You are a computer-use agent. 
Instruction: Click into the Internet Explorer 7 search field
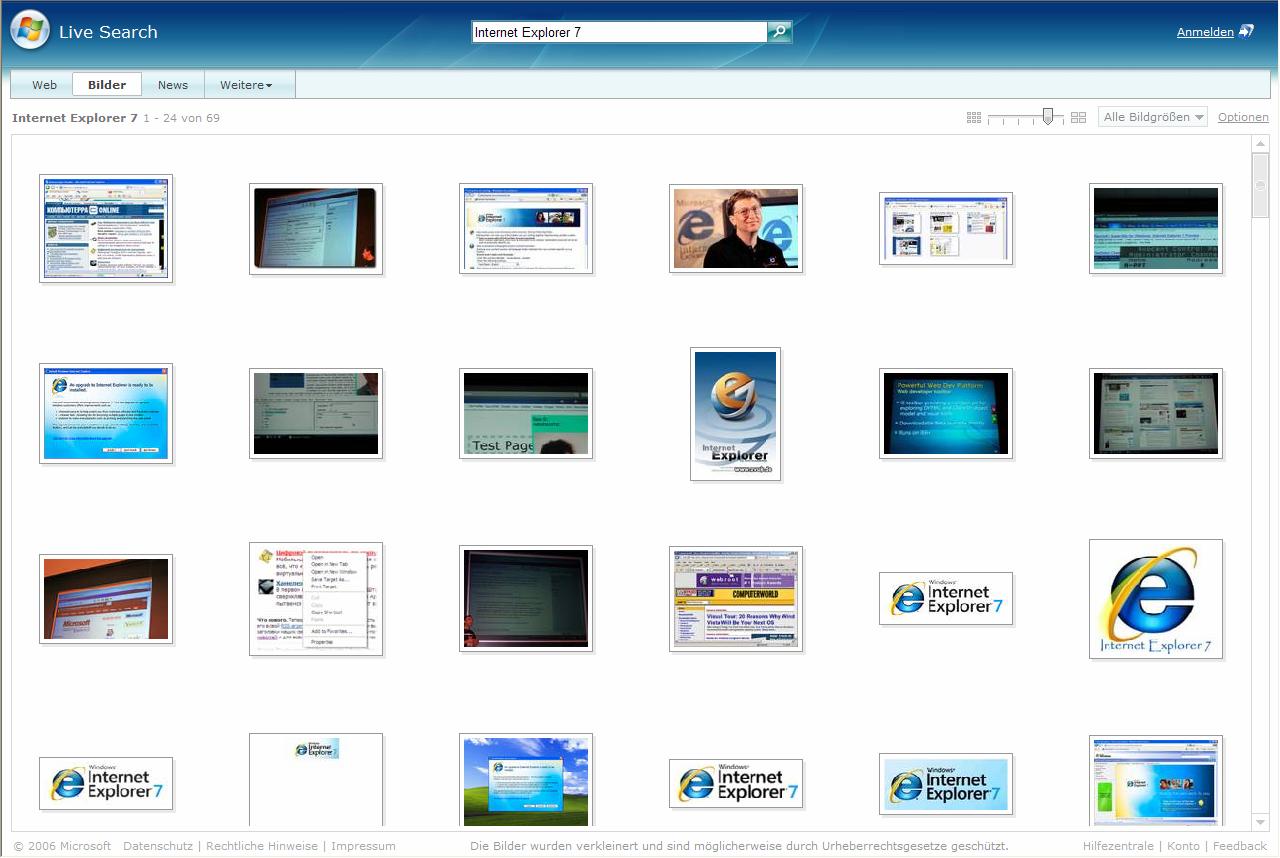pyautogui.click(x=619, y=32)
